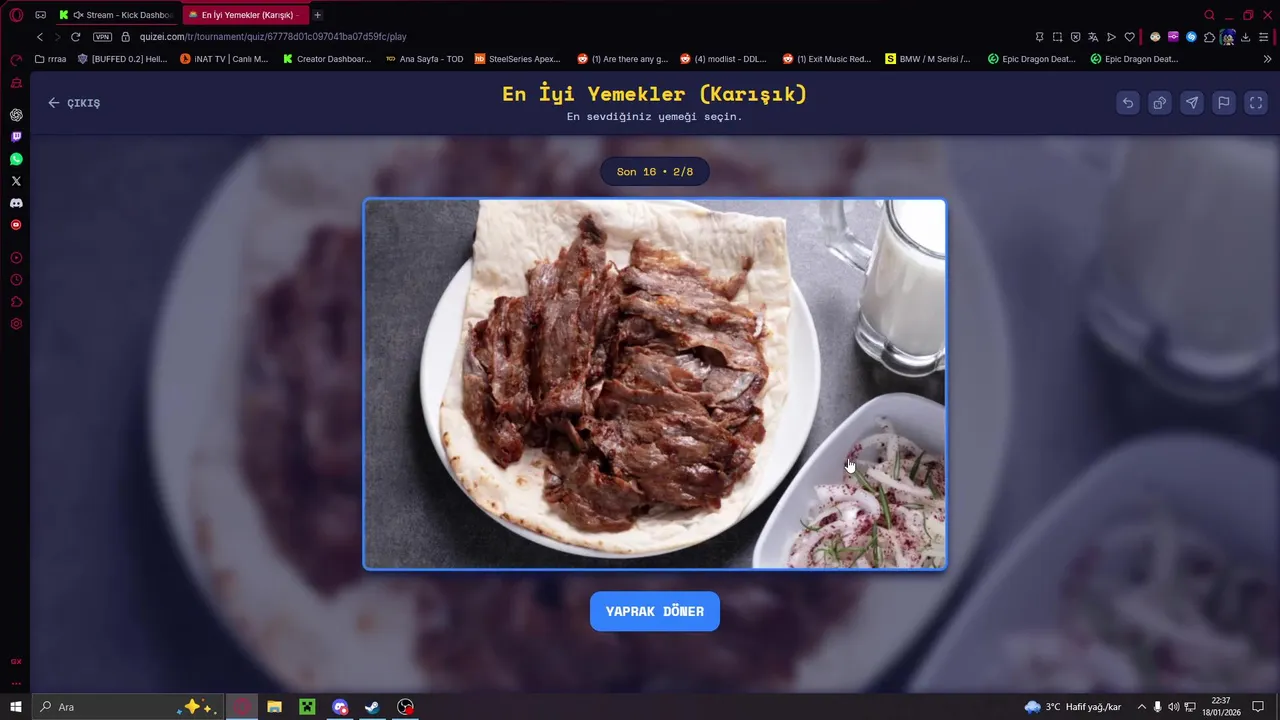
Task: Click the YAPRAK DÖNER button
Action: pos(655,611)
